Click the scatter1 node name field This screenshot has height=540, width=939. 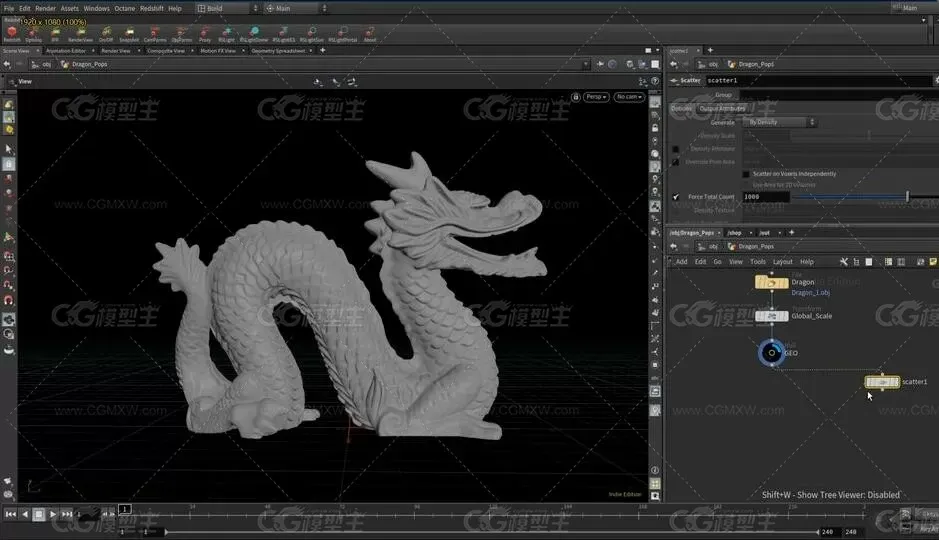(817, 80)
